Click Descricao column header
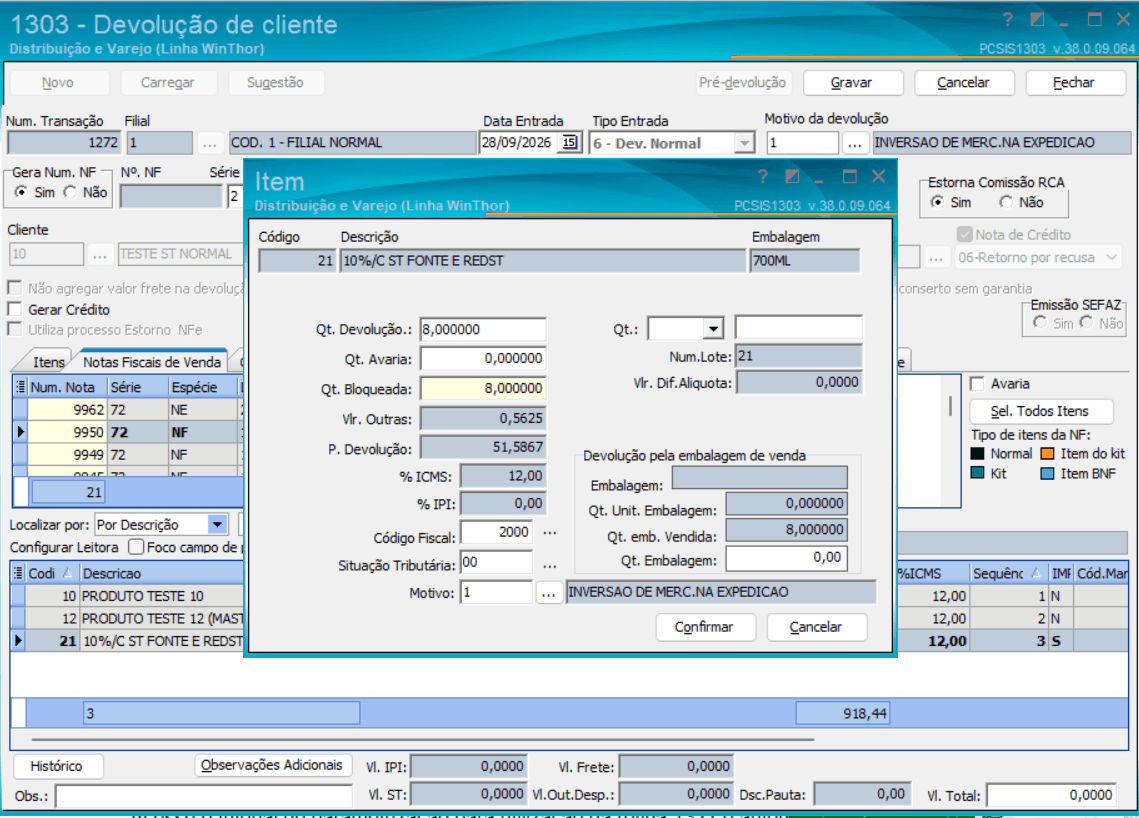The height and width of the screenshot is (818, 1139). pyautogui.click(x=161, y=573)
